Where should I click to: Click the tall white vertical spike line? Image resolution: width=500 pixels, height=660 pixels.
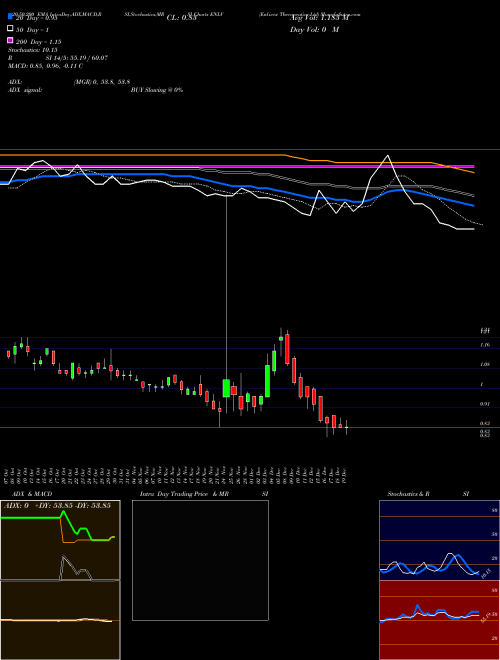pyautogui.click(x=227, y=288)
